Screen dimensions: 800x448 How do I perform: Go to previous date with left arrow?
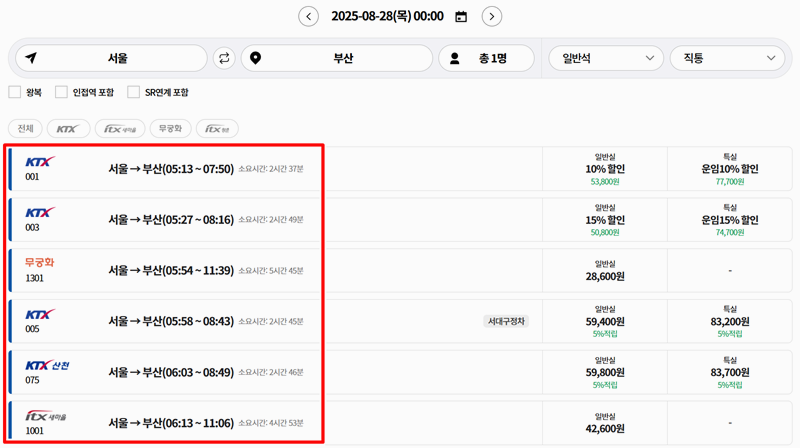pyautogui.click(x=308, y=16)
